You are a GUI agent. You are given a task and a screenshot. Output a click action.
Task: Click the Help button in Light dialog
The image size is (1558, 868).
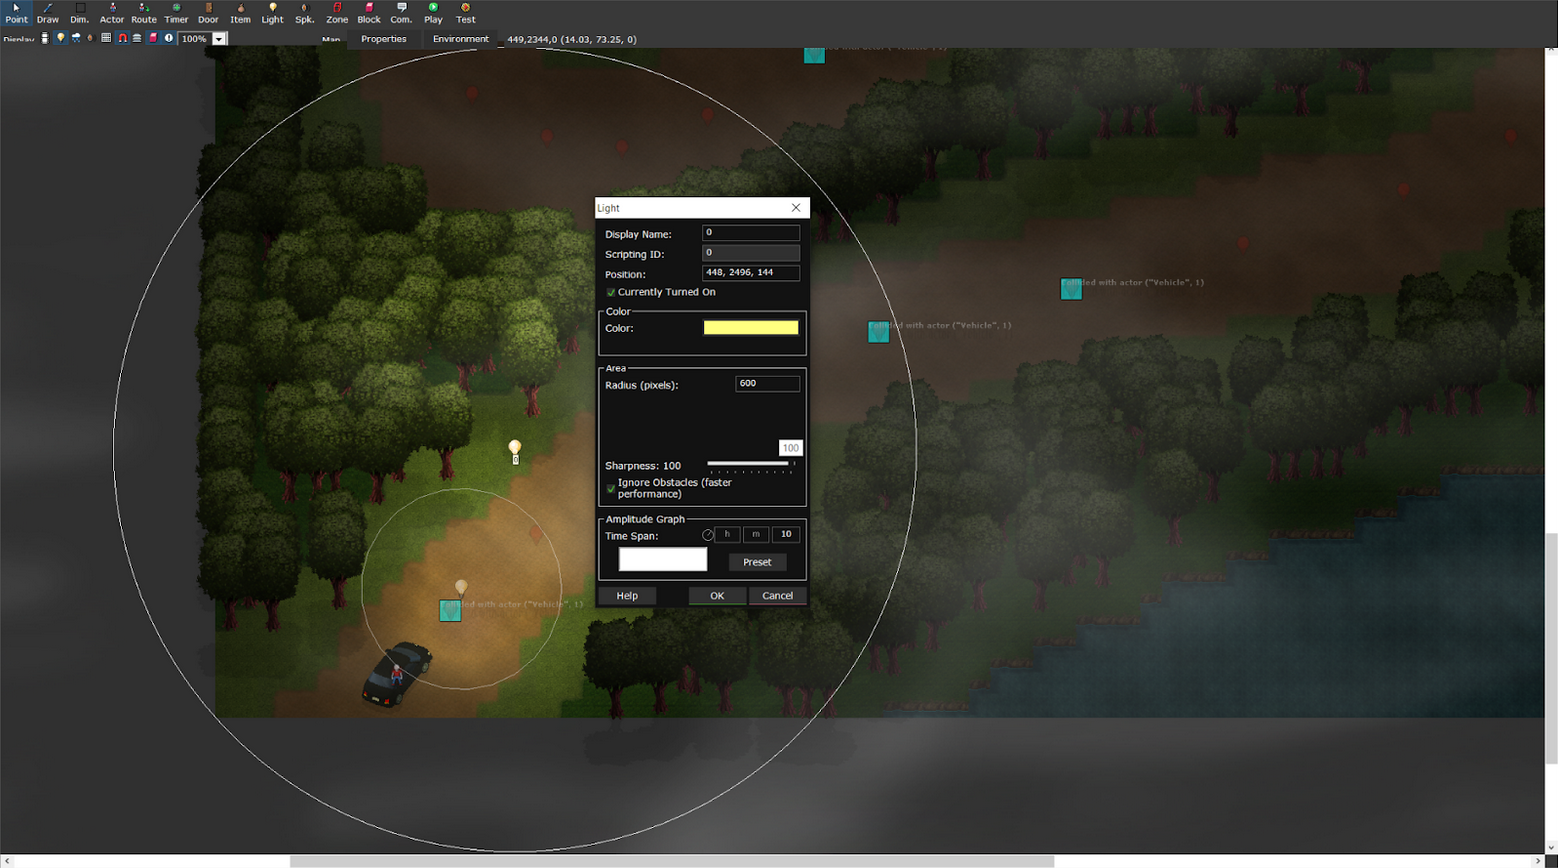tap(627, 596)
